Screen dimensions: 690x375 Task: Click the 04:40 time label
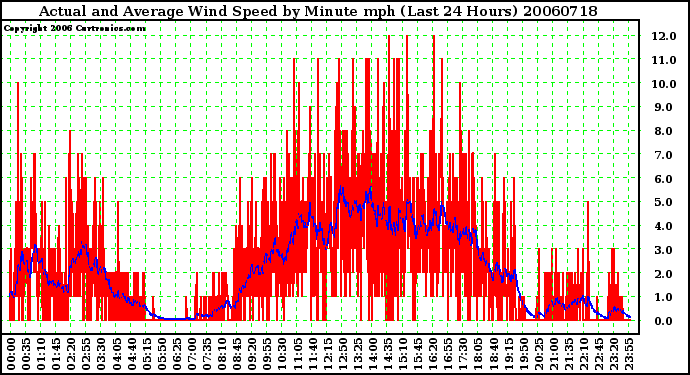[131, 354]
